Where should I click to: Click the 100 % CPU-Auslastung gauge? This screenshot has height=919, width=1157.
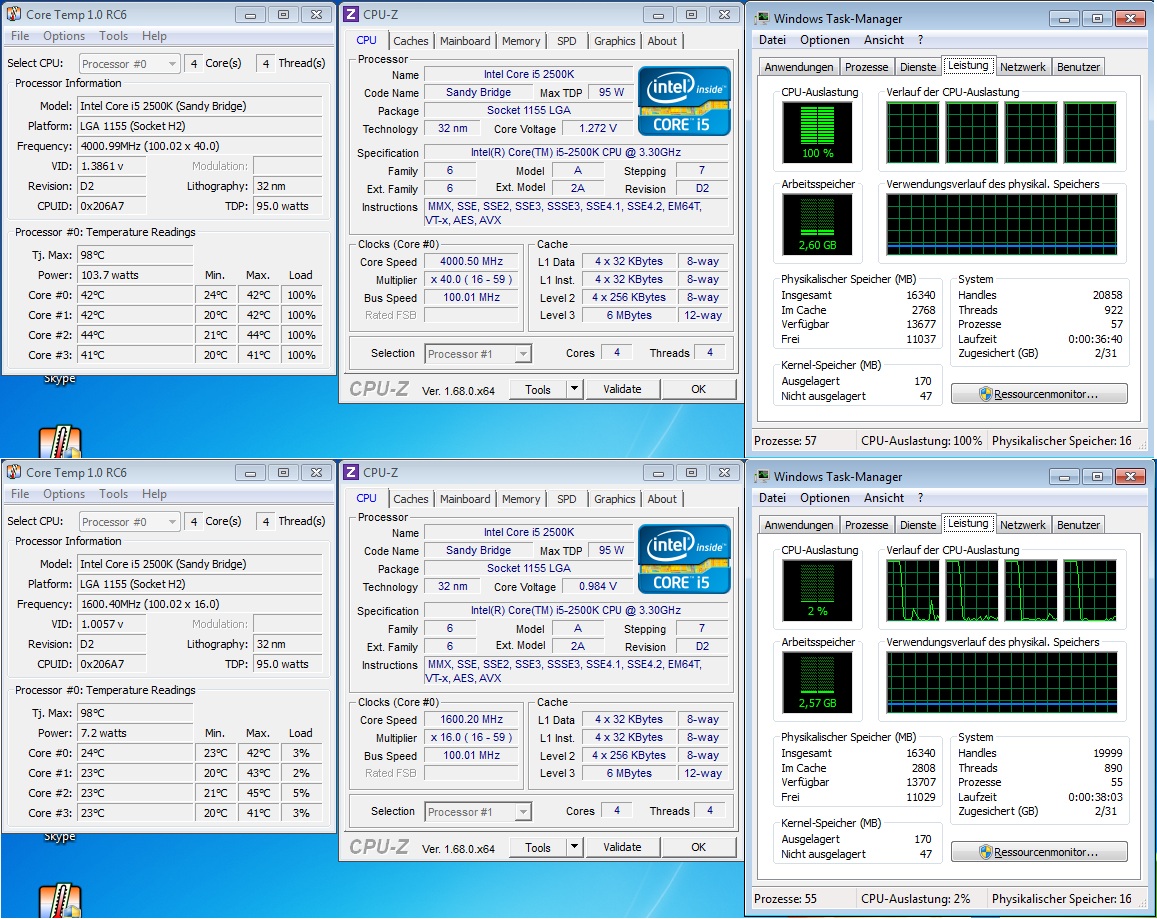tap(818, 133)
